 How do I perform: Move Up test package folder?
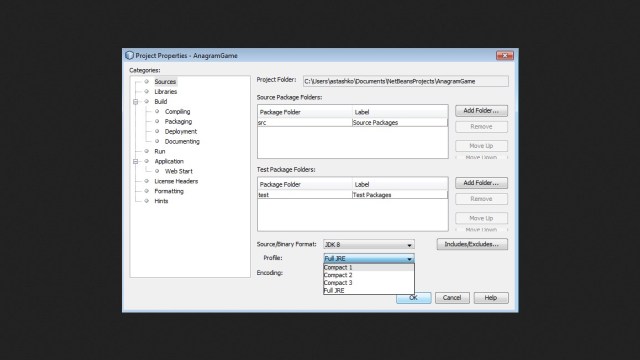click(x=481, y=218)
